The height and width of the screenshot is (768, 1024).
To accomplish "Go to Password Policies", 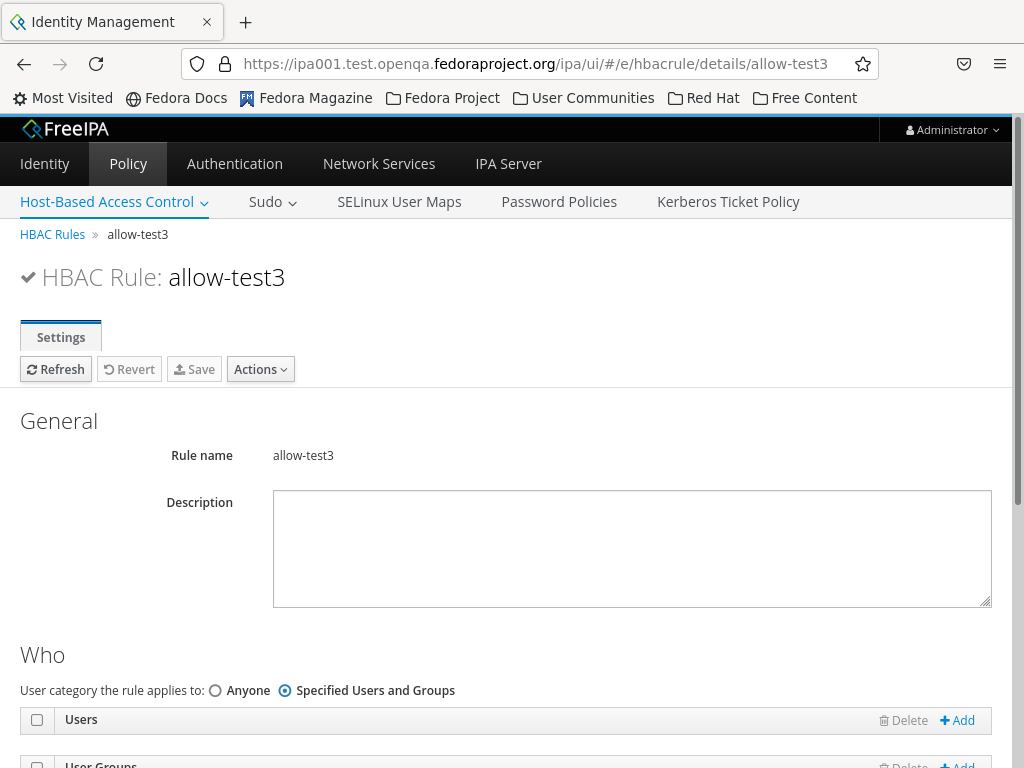I will click(x=559, y=202).
